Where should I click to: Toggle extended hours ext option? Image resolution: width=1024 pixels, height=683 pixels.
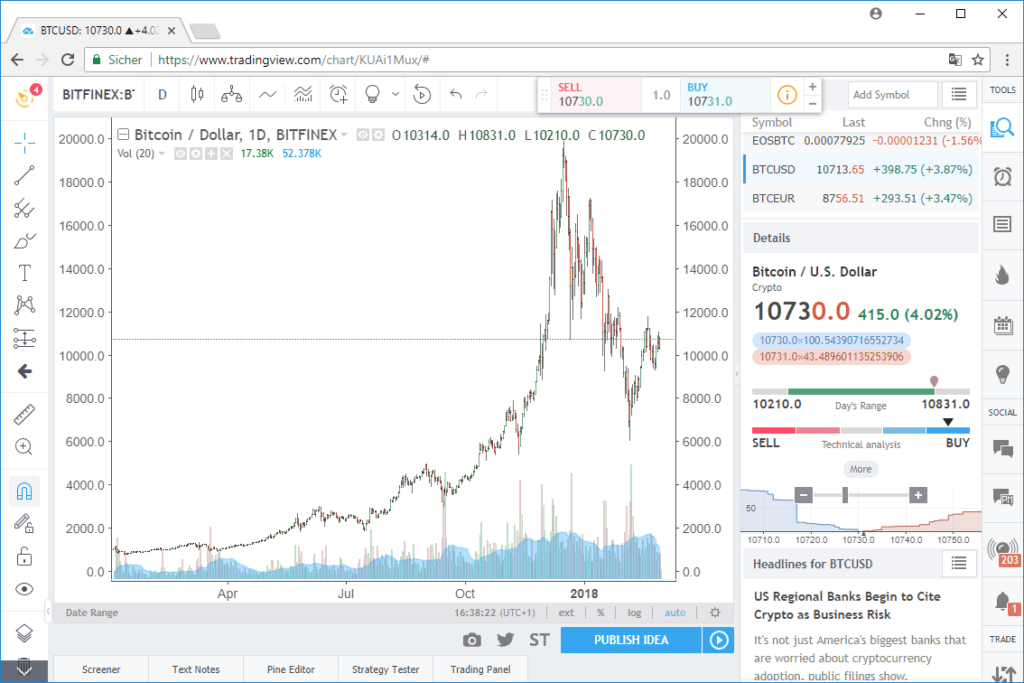coord(566,612)
